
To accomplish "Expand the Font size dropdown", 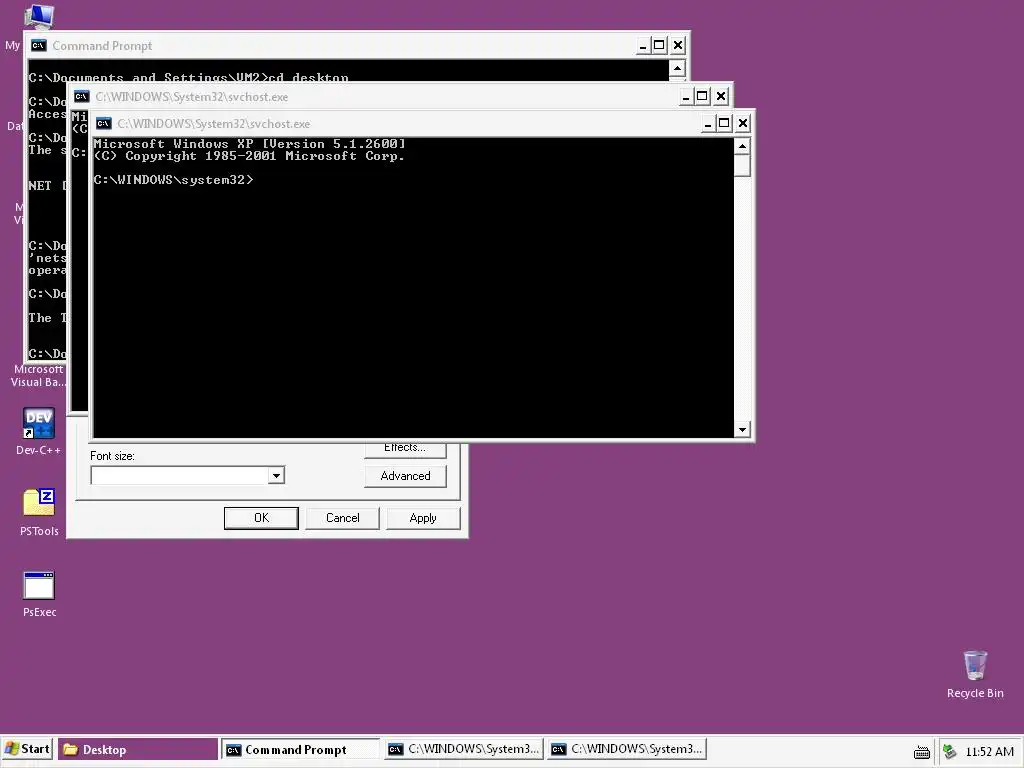I will tap(276, 475).
